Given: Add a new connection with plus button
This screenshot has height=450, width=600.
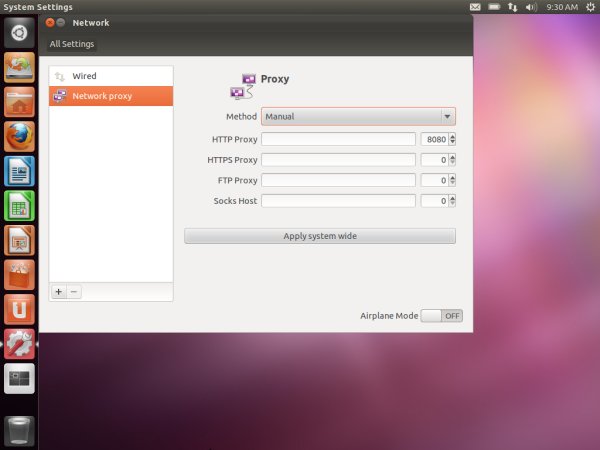Looking at the screenshot, I should [x=59, y=292].
